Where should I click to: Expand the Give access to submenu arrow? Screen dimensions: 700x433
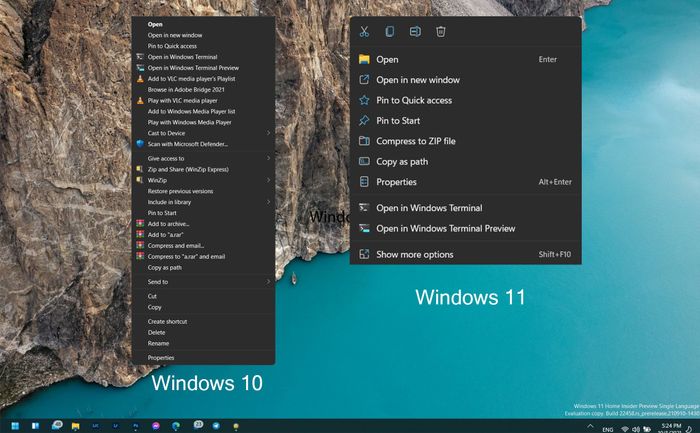pos(268,158)
